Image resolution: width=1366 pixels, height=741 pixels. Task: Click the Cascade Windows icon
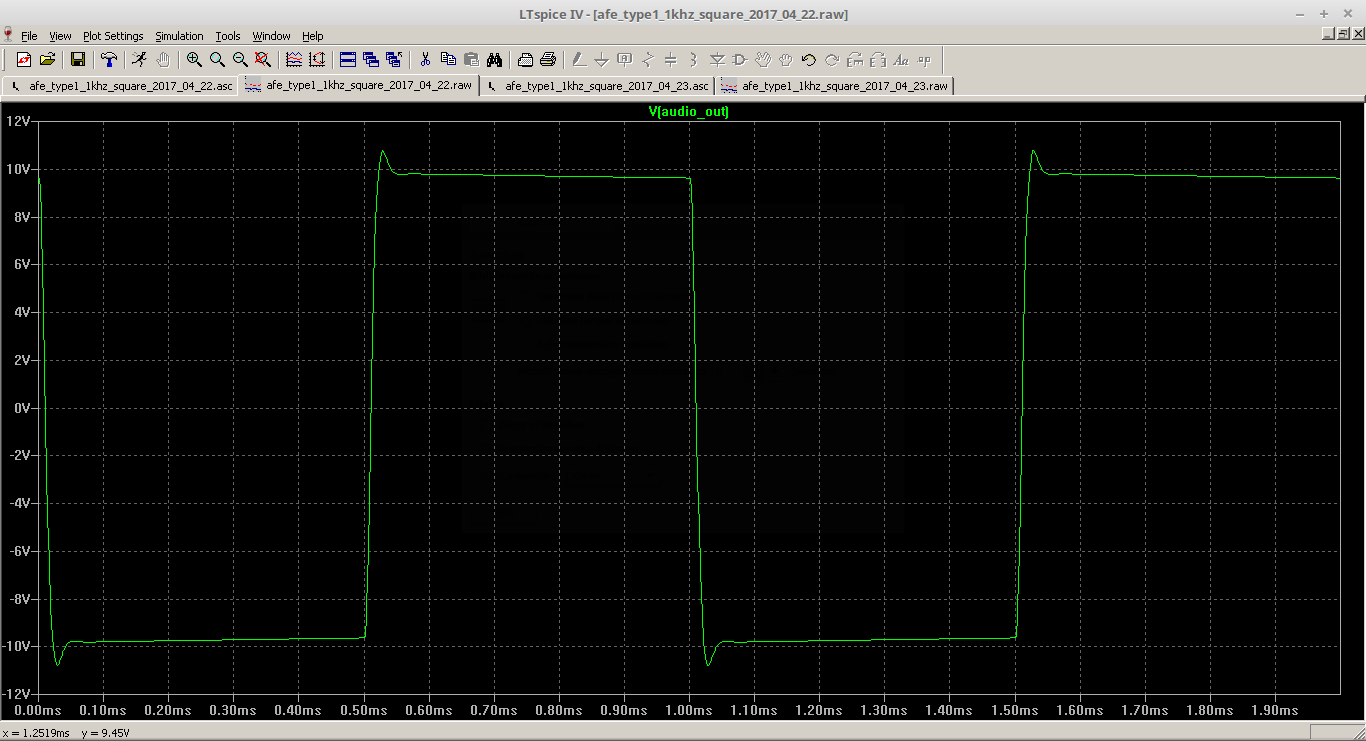point(370,60)
